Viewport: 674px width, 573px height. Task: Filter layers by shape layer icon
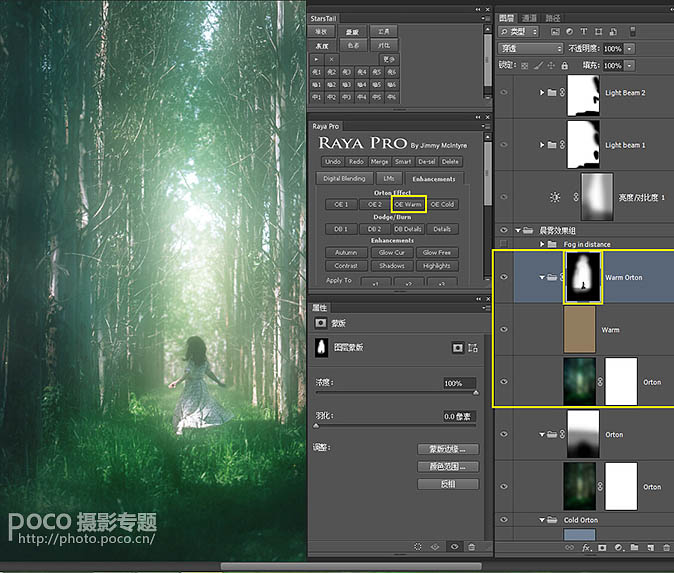tap(598, 31)
